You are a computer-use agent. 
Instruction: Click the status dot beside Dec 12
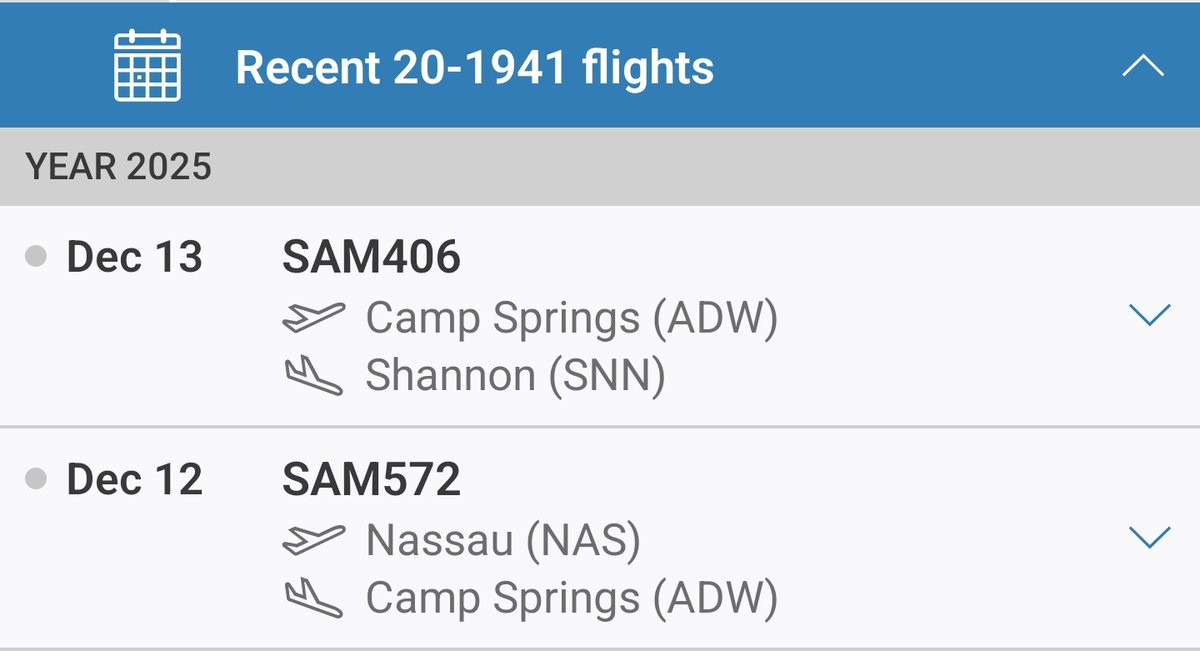click(x=37, y=480)
